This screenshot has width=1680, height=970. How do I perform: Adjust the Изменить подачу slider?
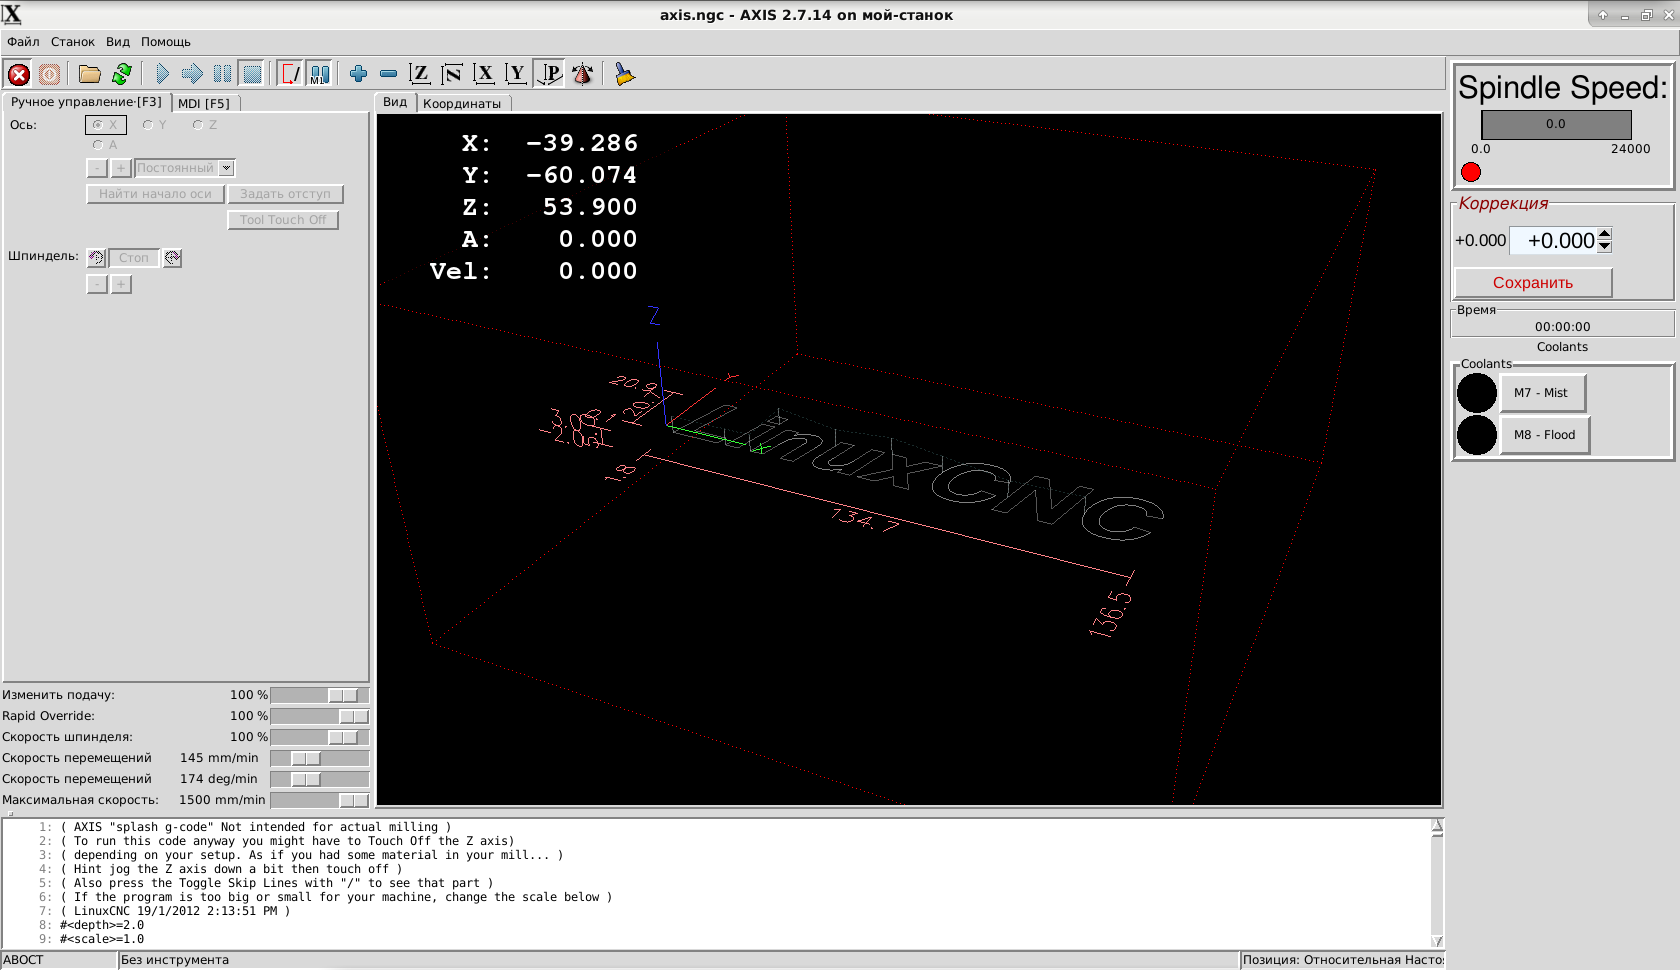click(x=320, y=695)
